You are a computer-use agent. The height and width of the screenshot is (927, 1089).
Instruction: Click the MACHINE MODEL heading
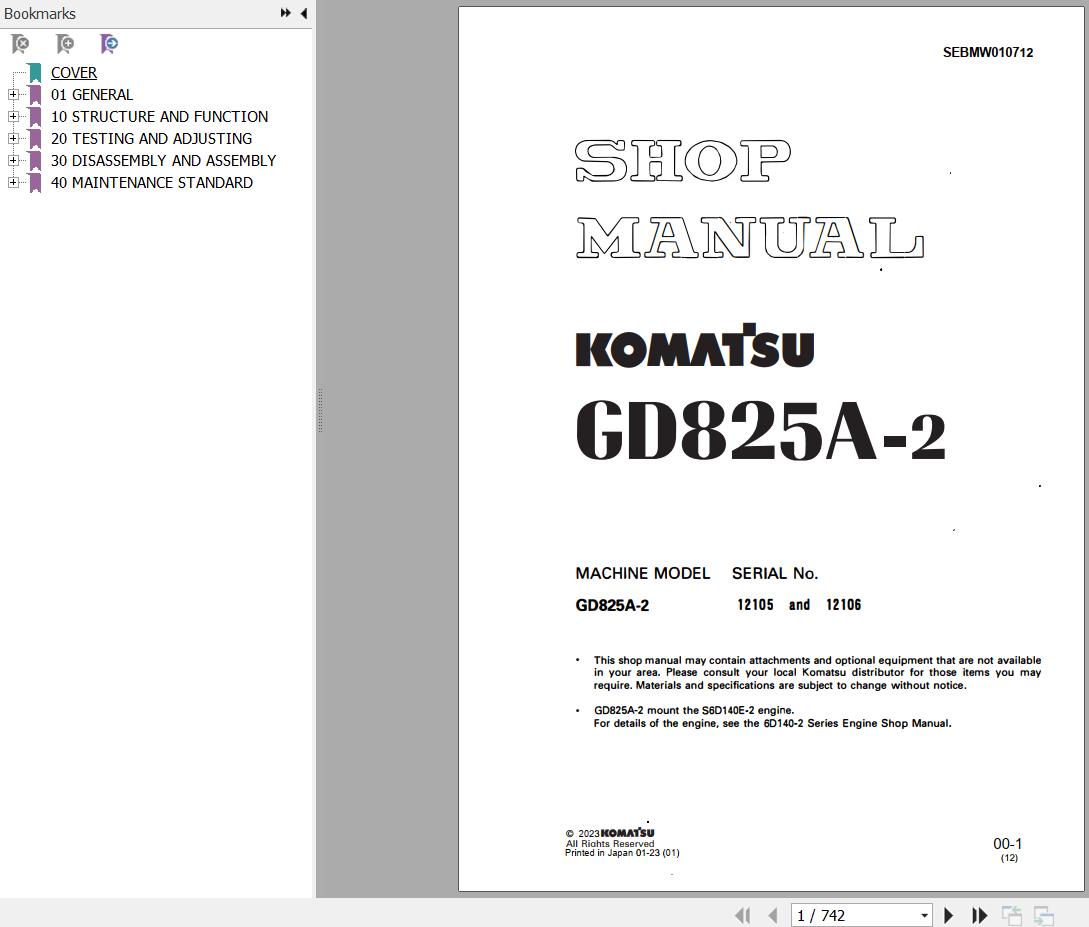(642, 574)
